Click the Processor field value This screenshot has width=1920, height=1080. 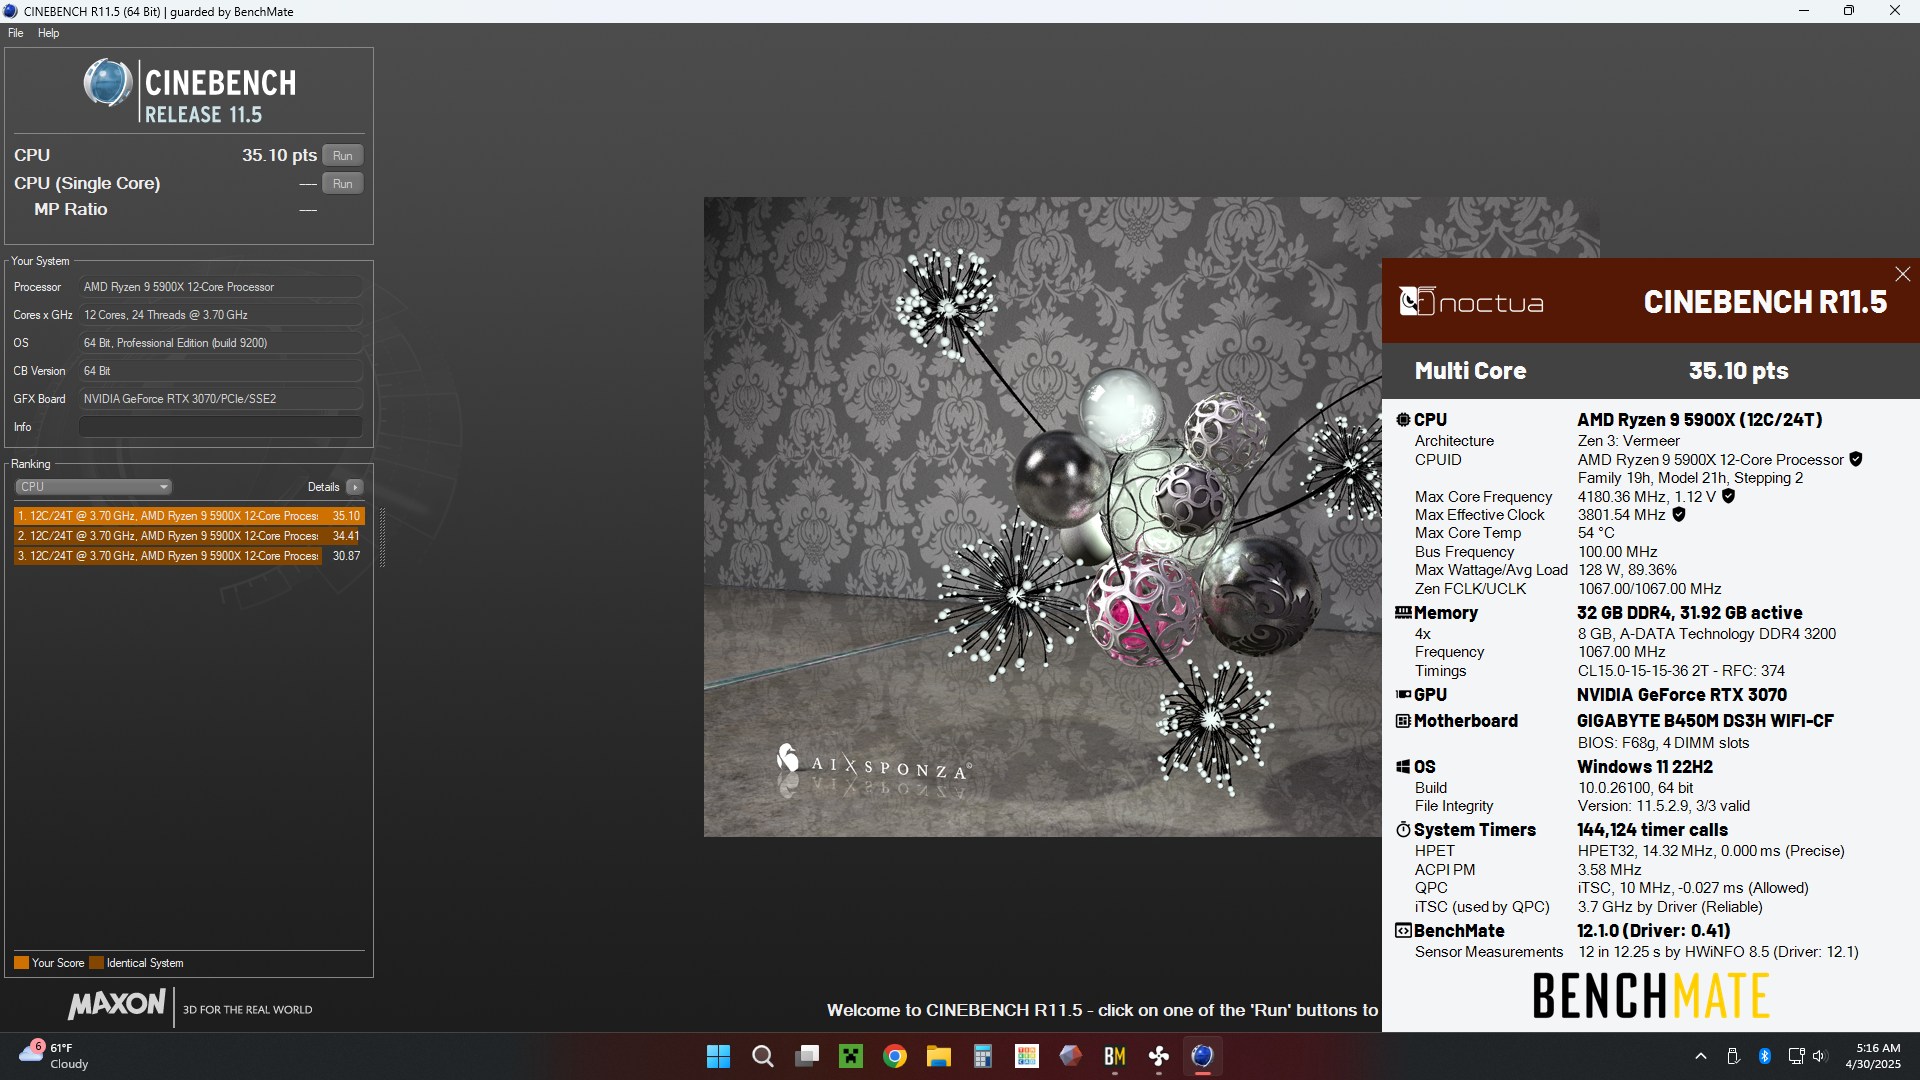pos(220,287)
